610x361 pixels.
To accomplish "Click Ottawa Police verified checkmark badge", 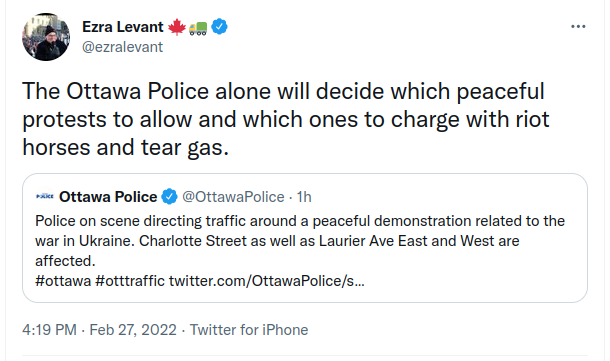I will pos(169,197).
